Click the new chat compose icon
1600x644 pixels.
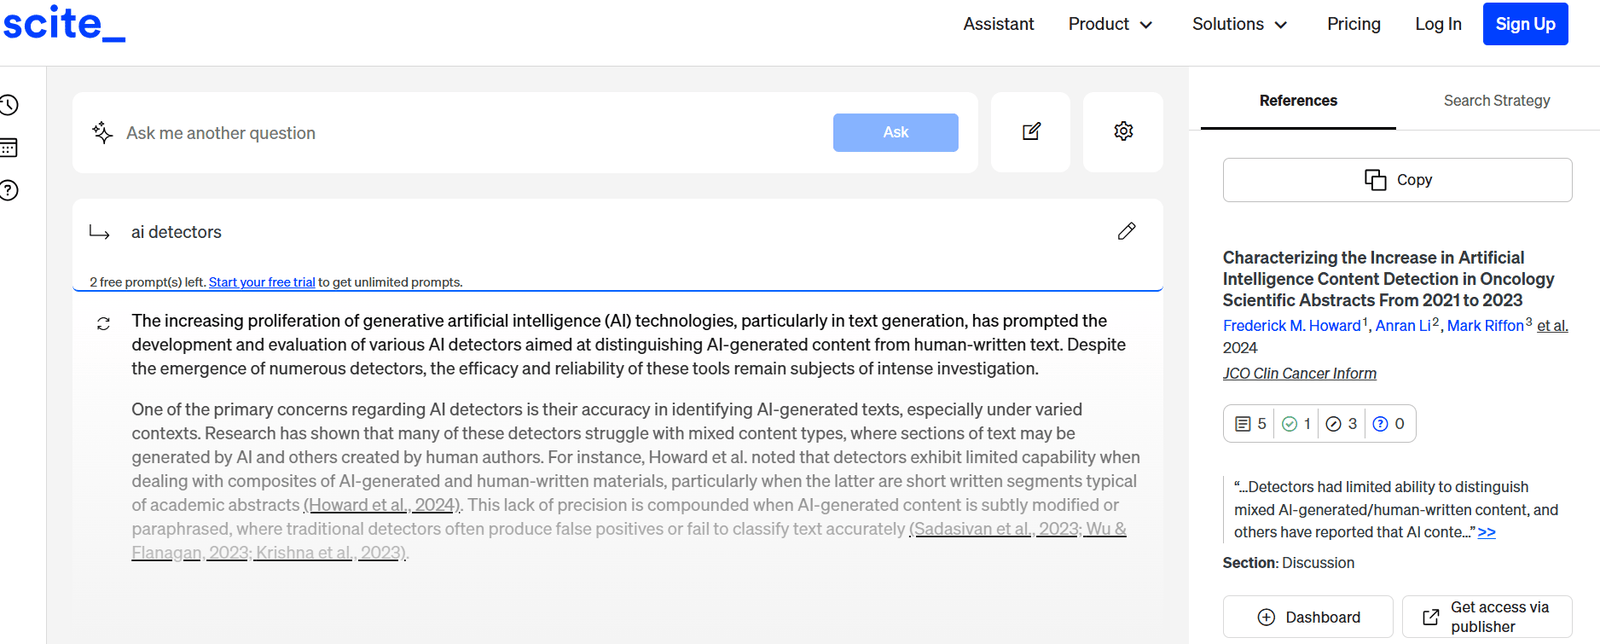click(x=1031, y=132)
